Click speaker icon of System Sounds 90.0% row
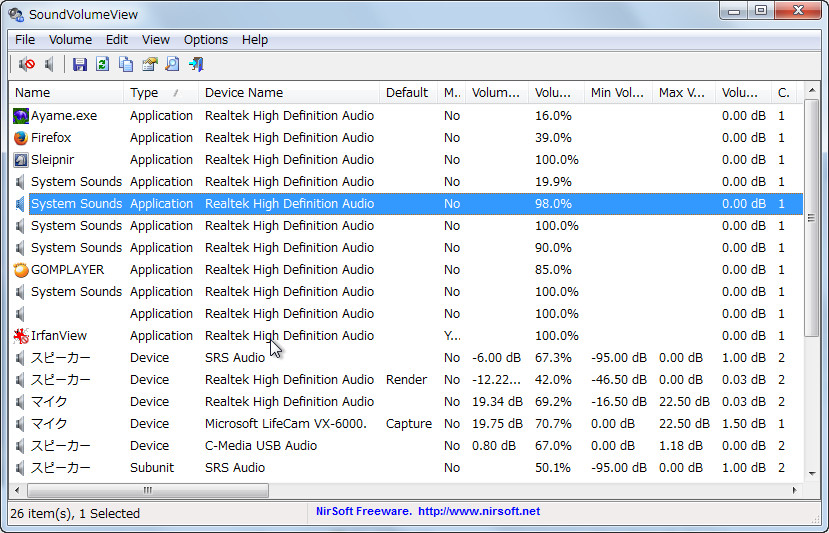The height and width of the screenshot is (533, 829). [x=20, y=248]
